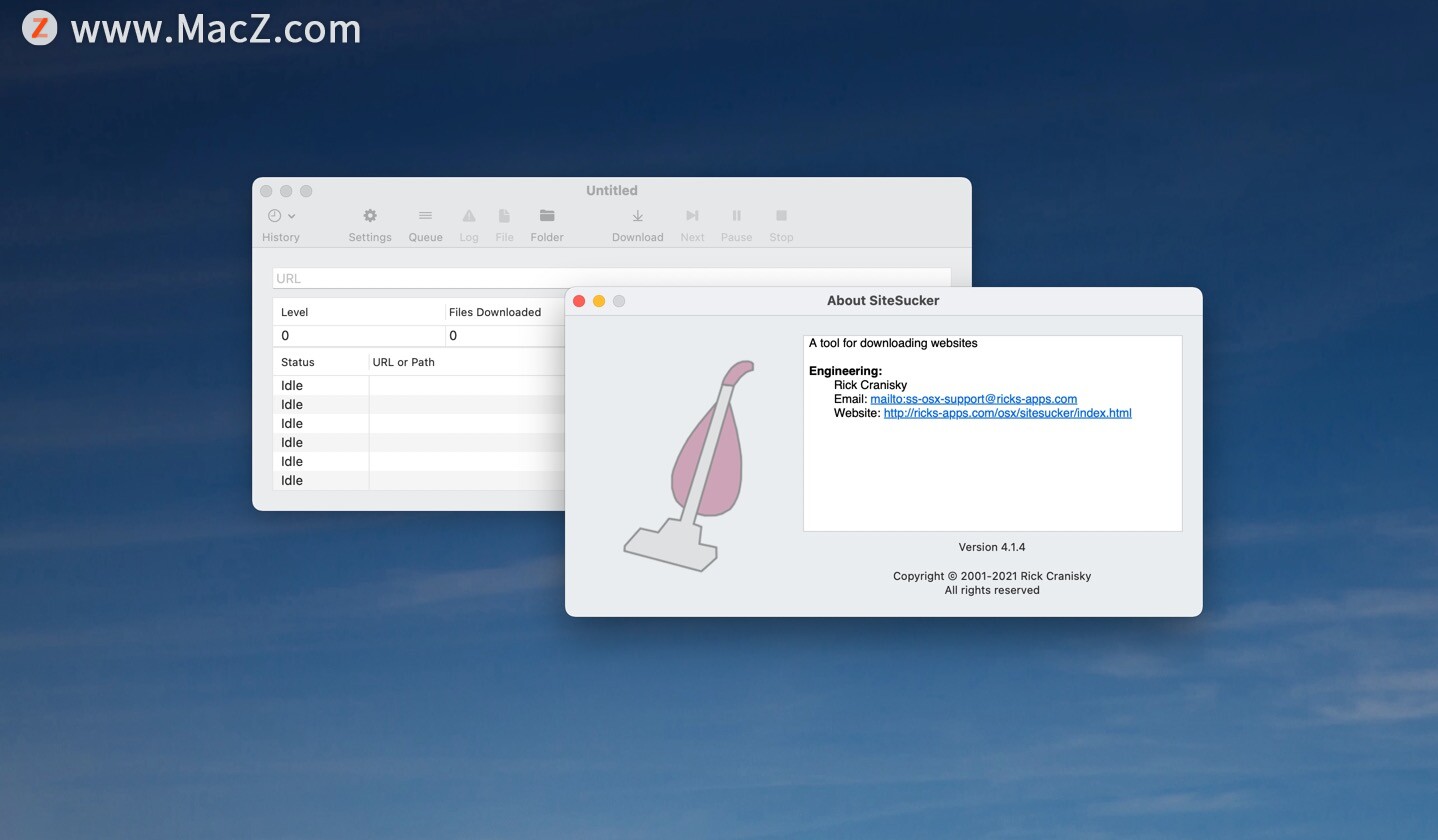The width and height of the screenshot is (1438, 840).
Task: Click the Files Downloaded header
Action: click(494, 312)
